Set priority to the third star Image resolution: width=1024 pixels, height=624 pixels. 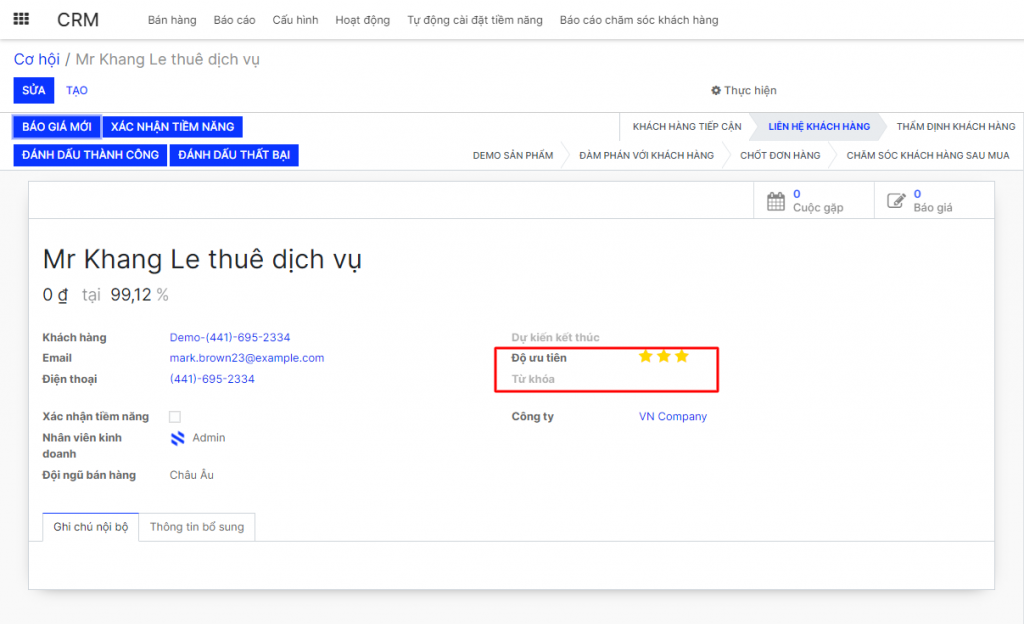tap(682, 356)
